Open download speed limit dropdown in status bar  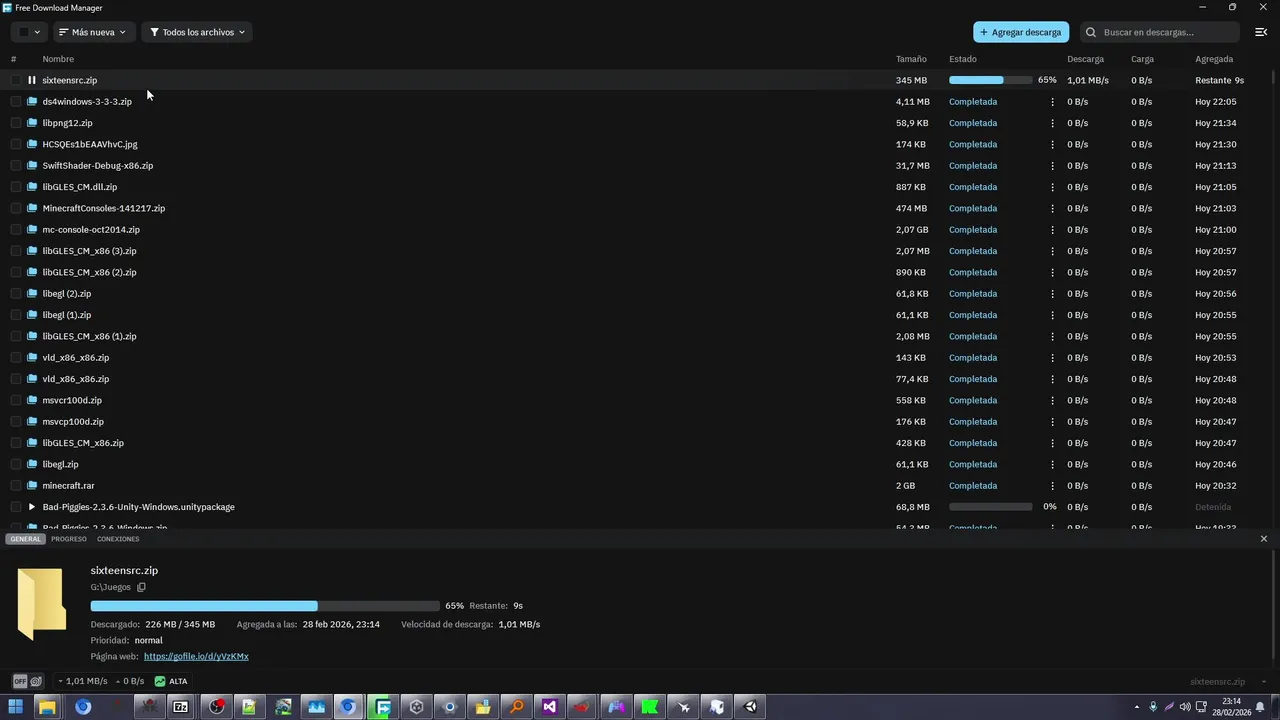tap(83, 681)
